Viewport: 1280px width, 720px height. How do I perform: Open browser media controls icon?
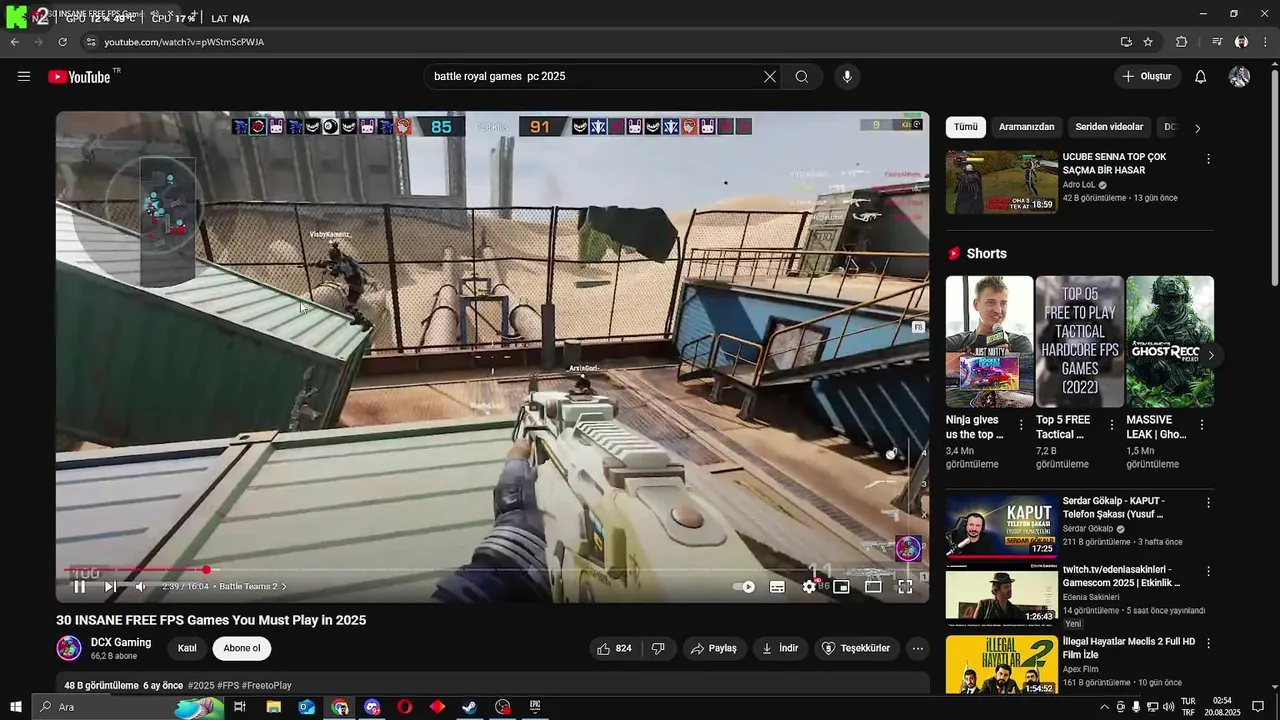[x=1217, y=42]
